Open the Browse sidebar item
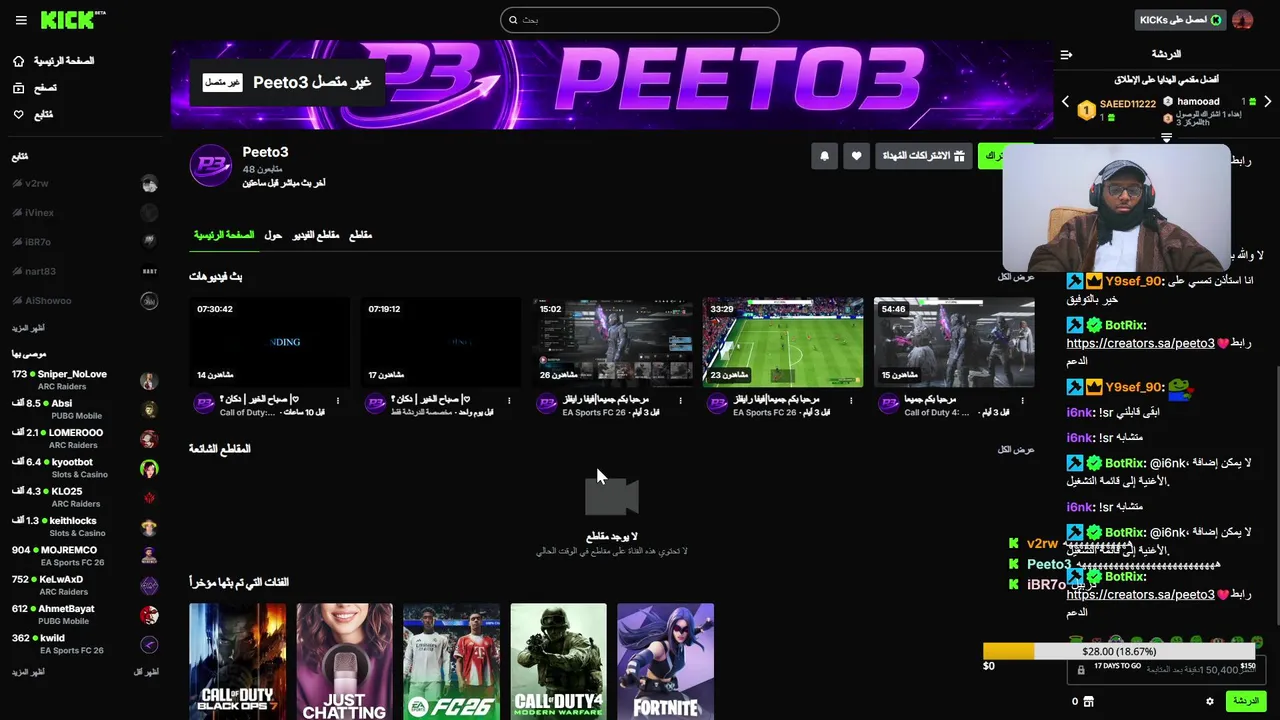This screenshot has height=720, width=1280. (35, 88)
